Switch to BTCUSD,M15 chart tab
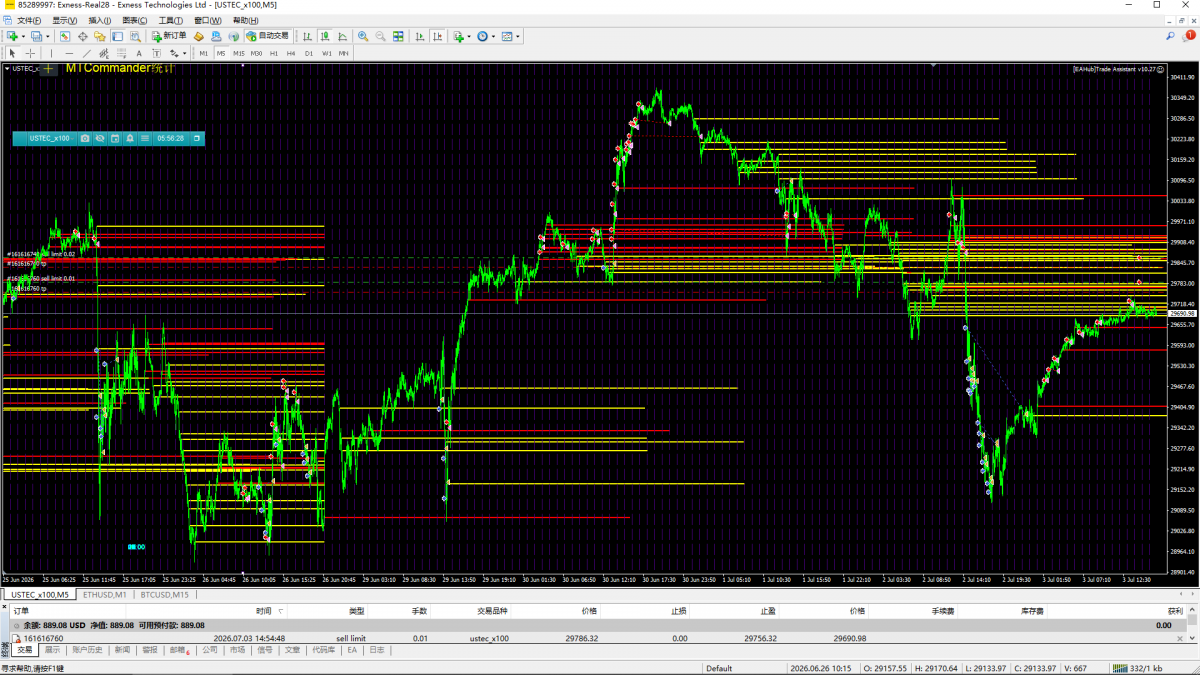This screenshot has width=1200, height=675. click(164, 594)
